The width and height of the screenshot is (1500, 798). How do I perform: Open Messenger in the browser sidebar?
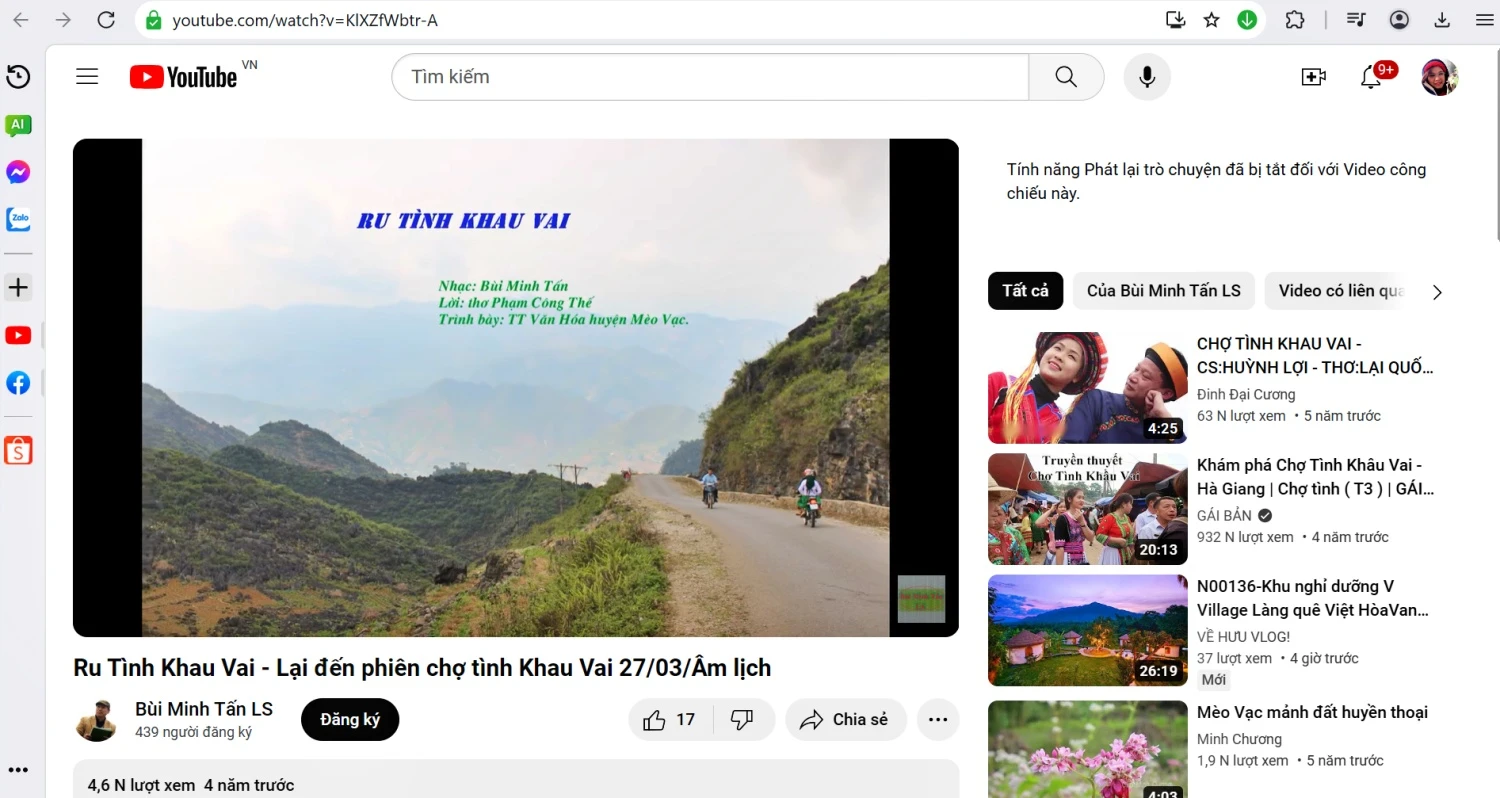(18, 172)
